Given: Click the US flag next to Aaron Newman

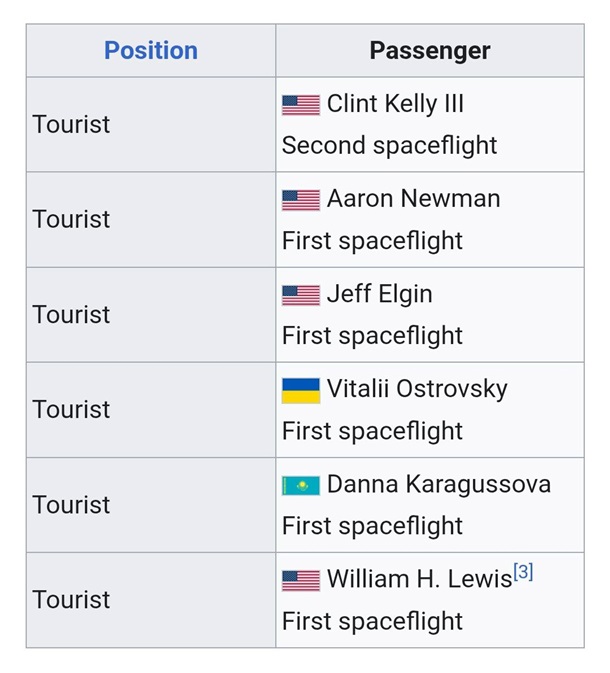Looking at the screenshot, I should 300,200.
